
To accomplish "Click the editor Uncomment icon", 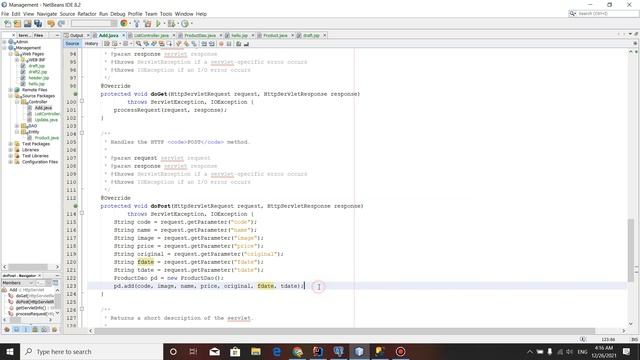I will click(x=246, y=44).
